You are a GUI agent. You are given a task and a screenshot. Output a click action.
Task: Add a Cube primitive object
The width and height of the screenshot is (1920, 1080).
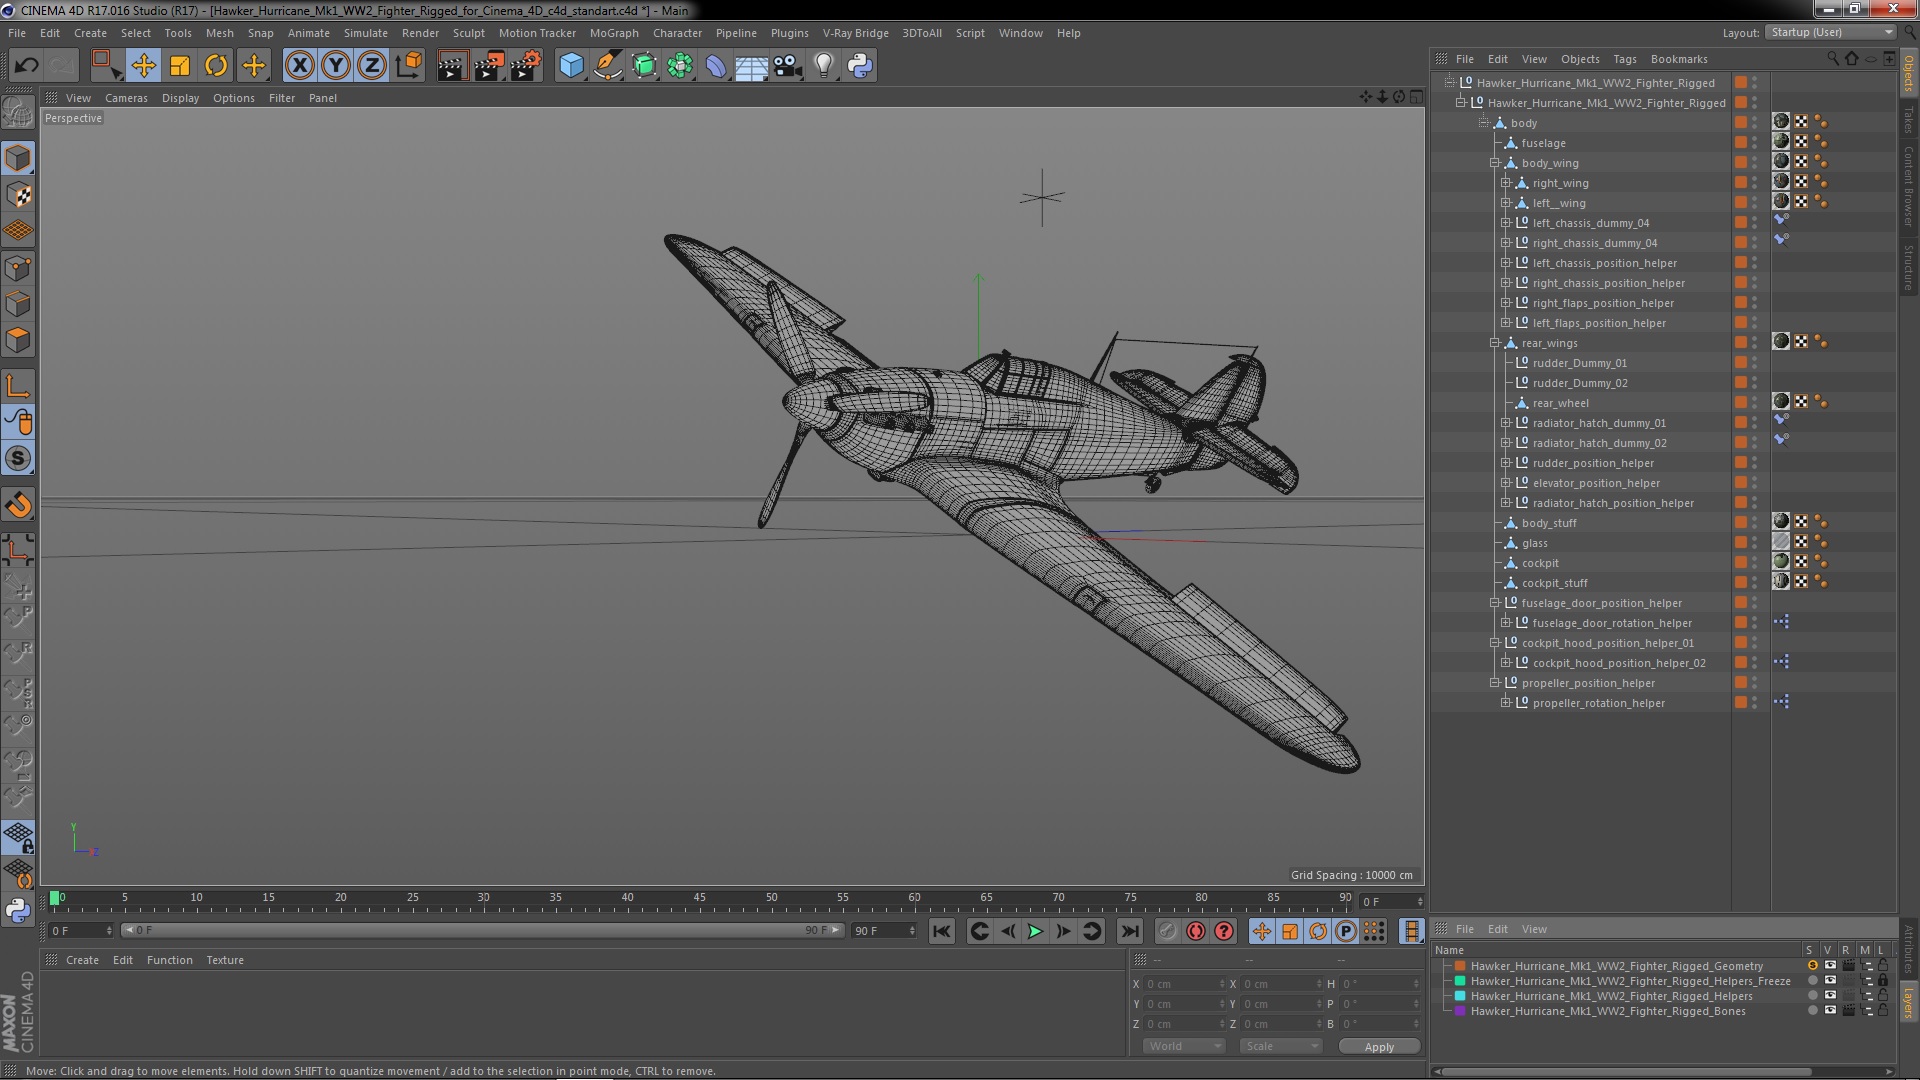click(571, 66)
